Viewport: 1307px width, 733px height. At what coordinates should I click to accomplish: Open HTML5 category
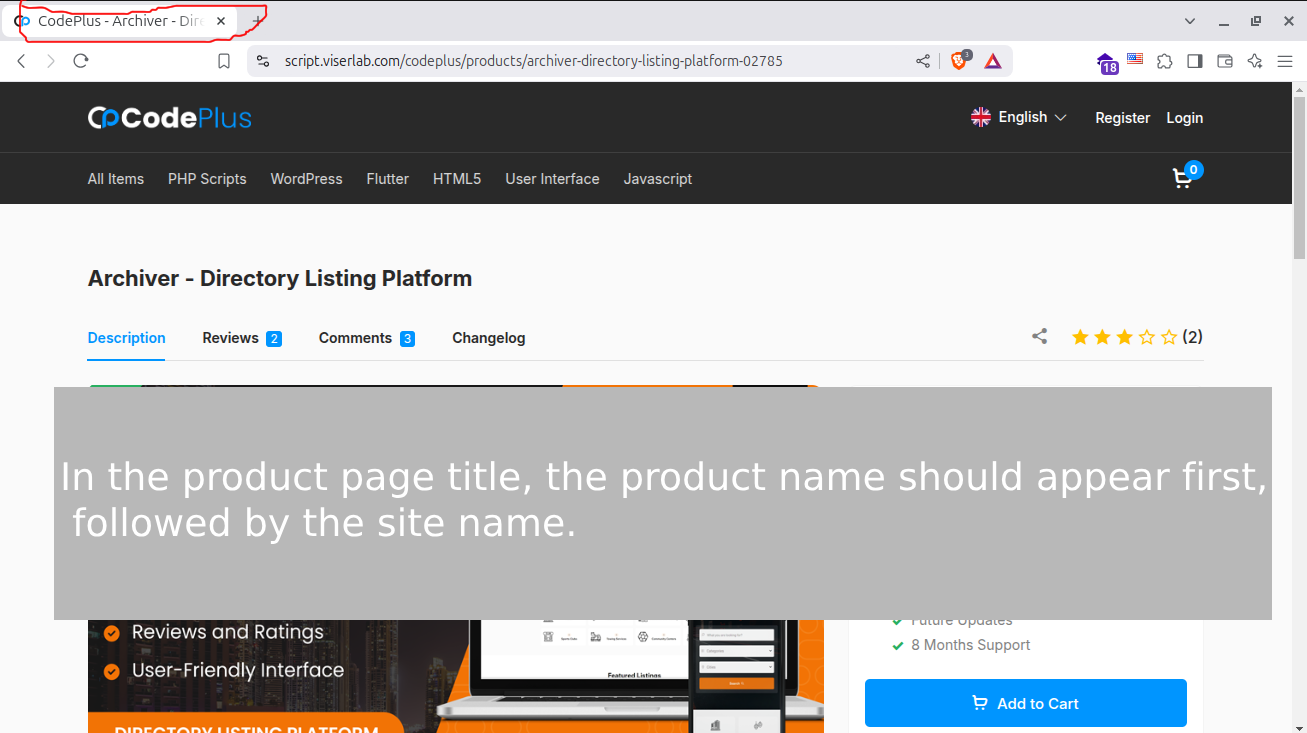tap(457, 179)
